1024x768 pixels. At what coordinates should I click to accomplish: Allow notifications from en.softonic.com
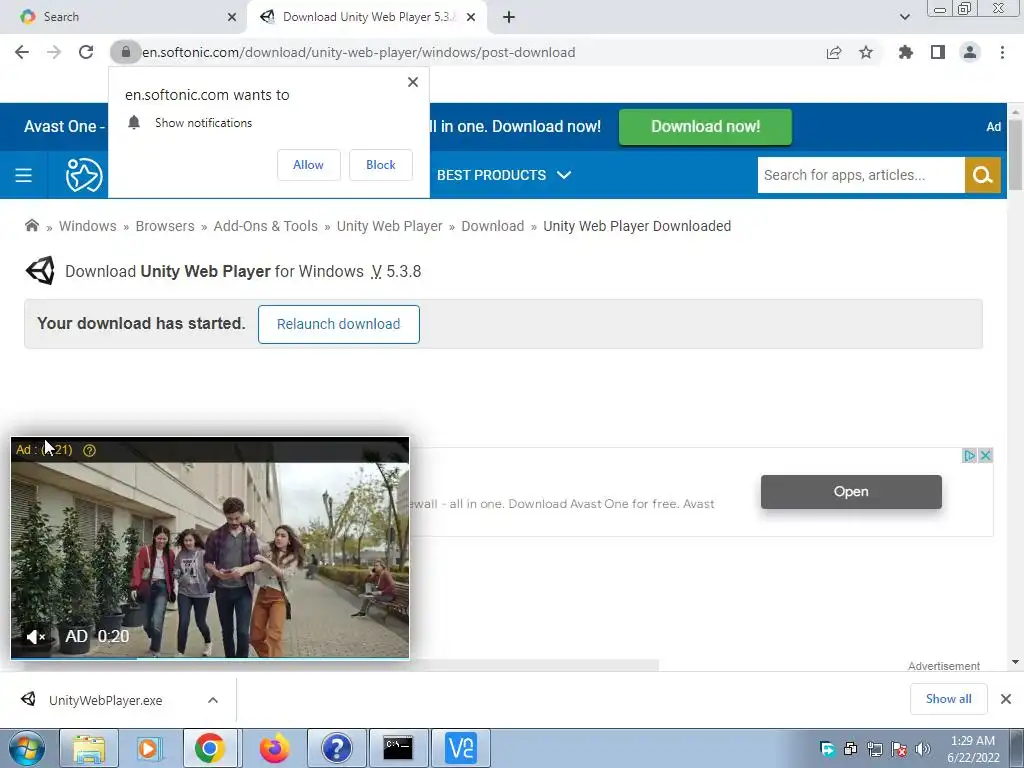pyautogui.click(x=308, y=165)
